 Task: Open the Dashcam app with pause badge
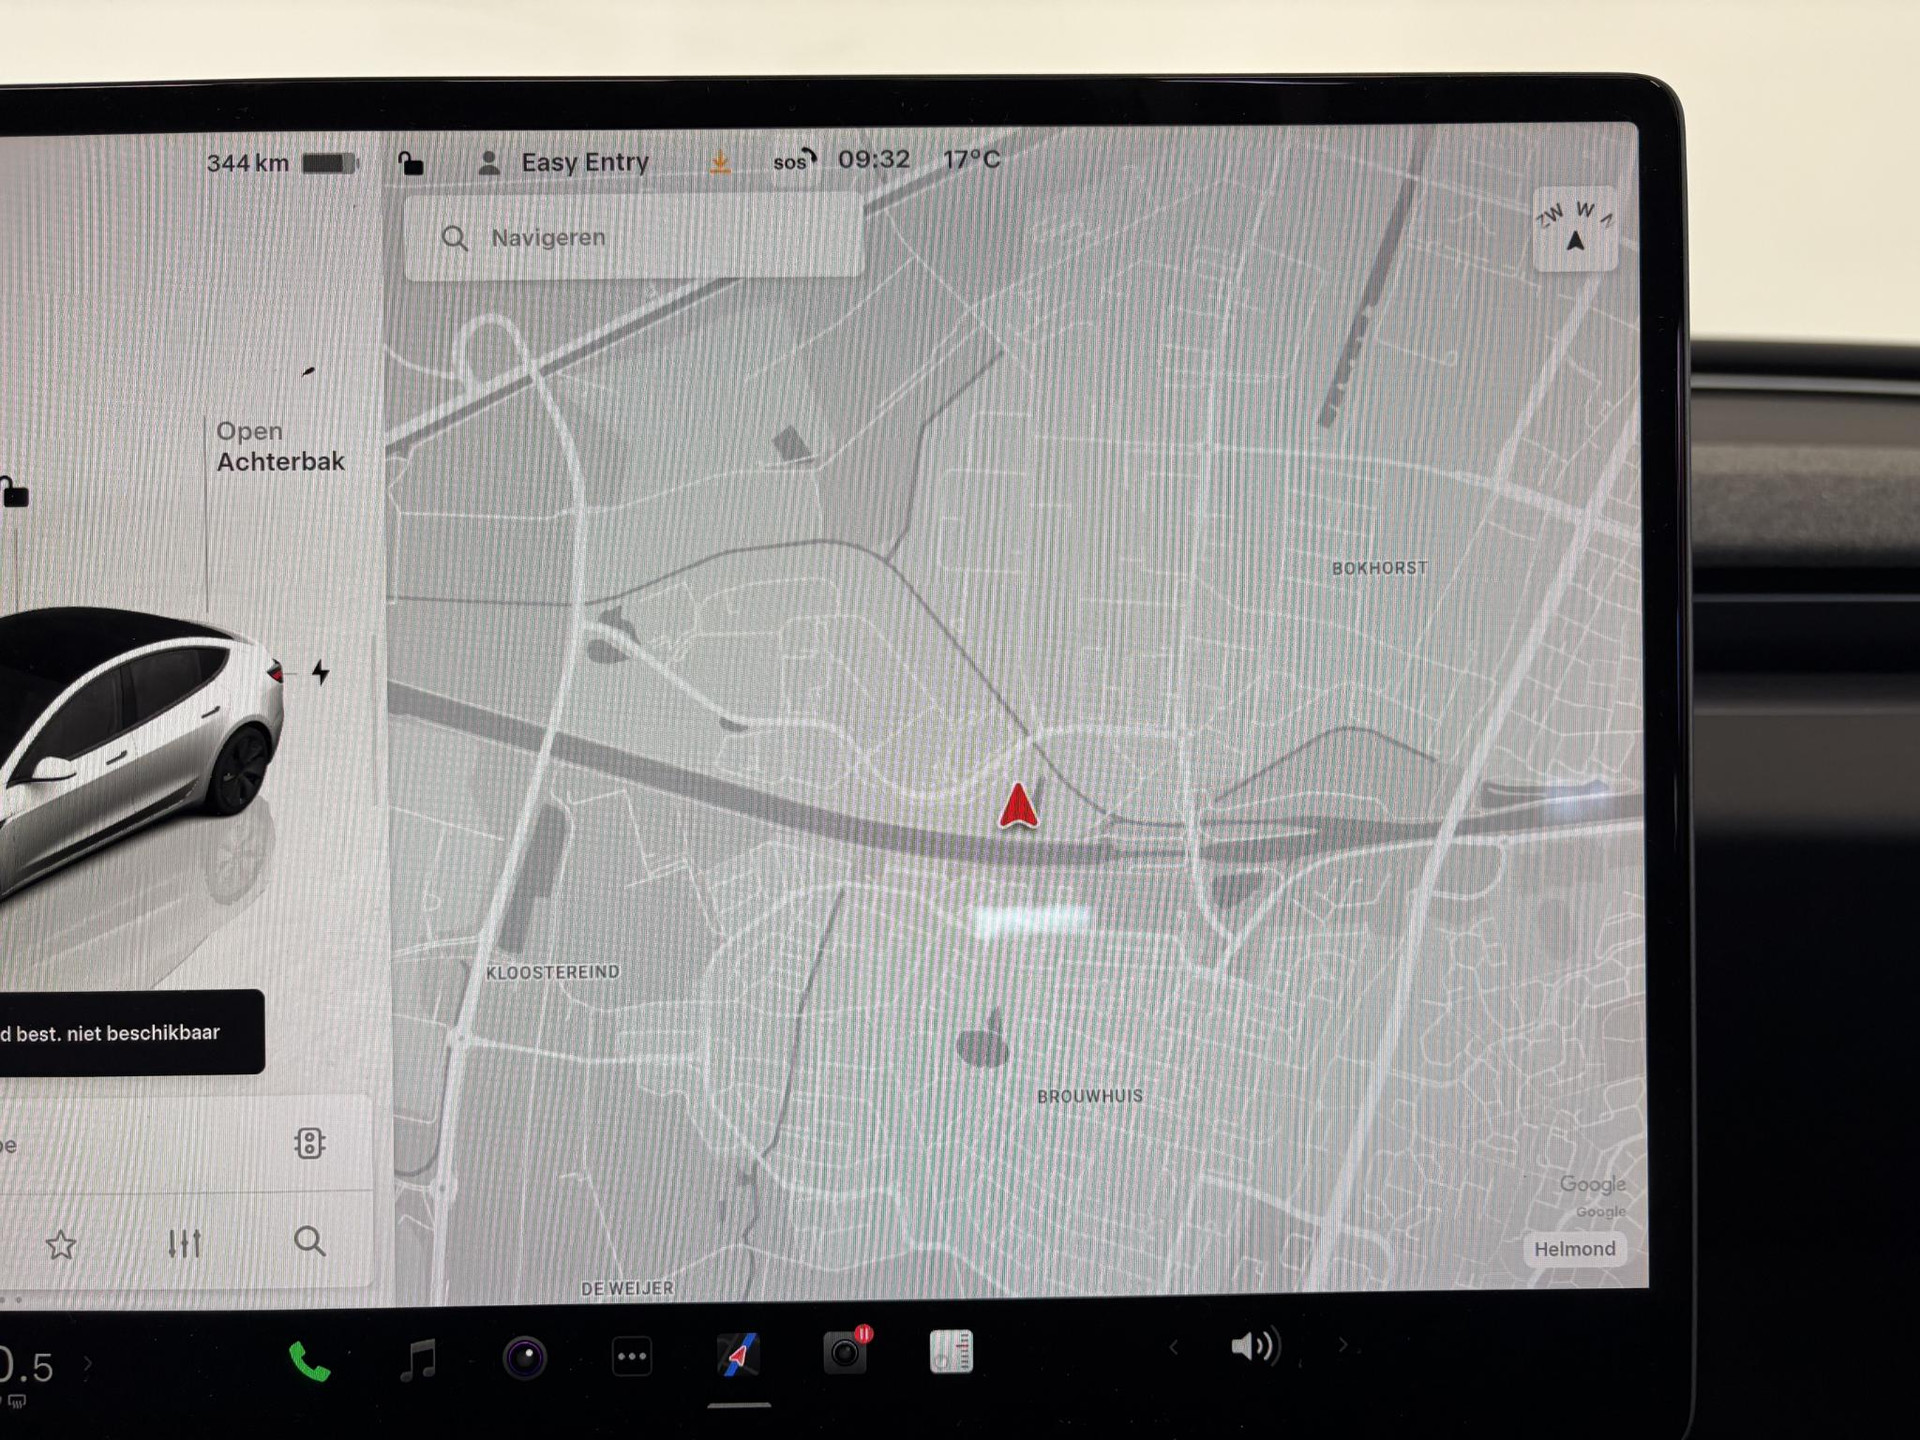[846, 1352]
